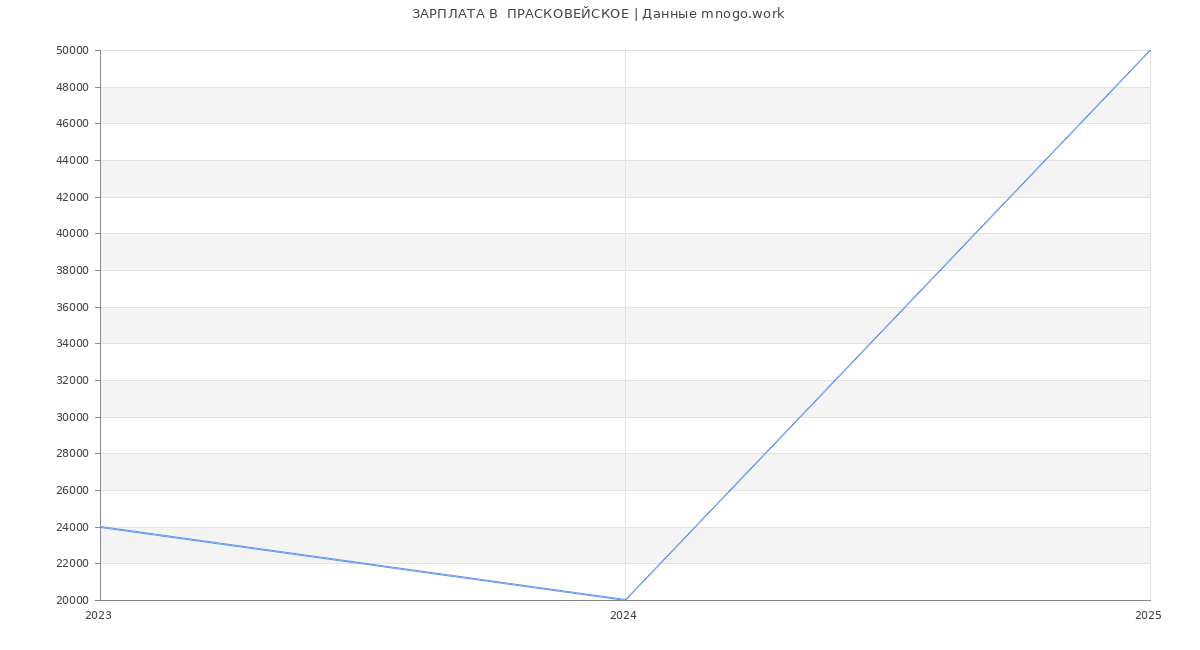Select the 2024 x-axis label
Screen dimensions: 1200x650
tap(623, 616)
